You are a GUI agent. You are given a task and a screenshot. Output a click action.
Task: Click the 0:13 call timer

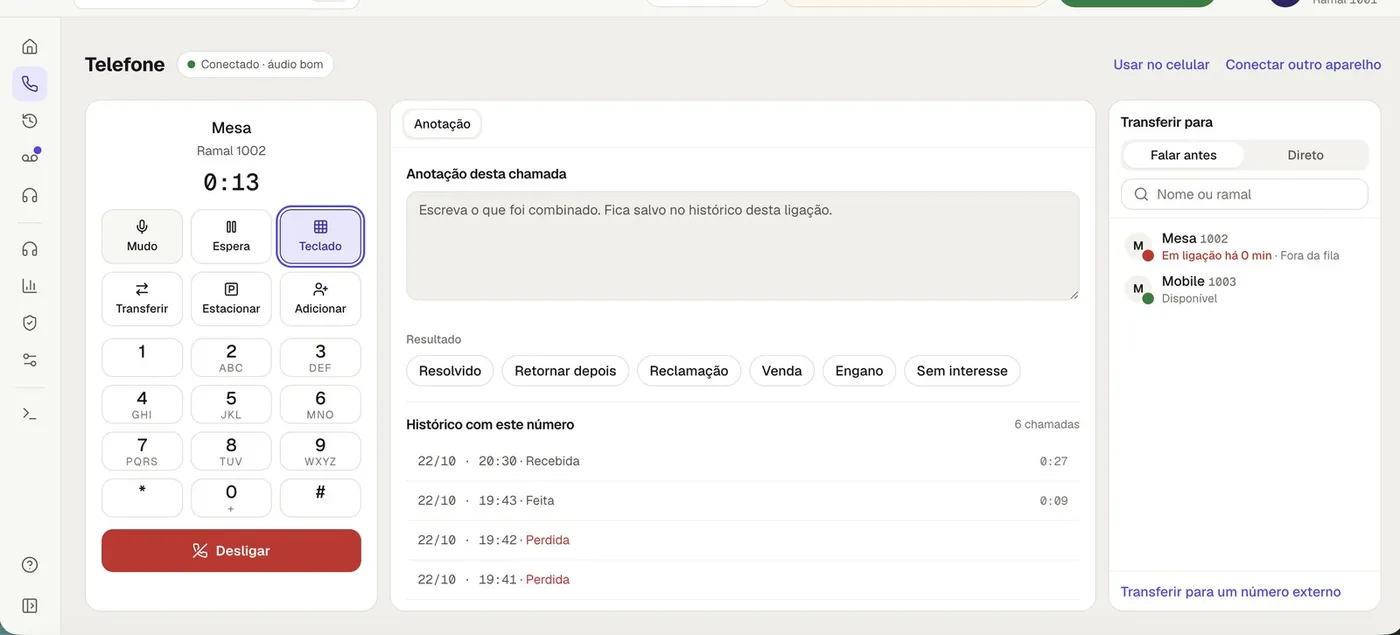click(231, 182)
